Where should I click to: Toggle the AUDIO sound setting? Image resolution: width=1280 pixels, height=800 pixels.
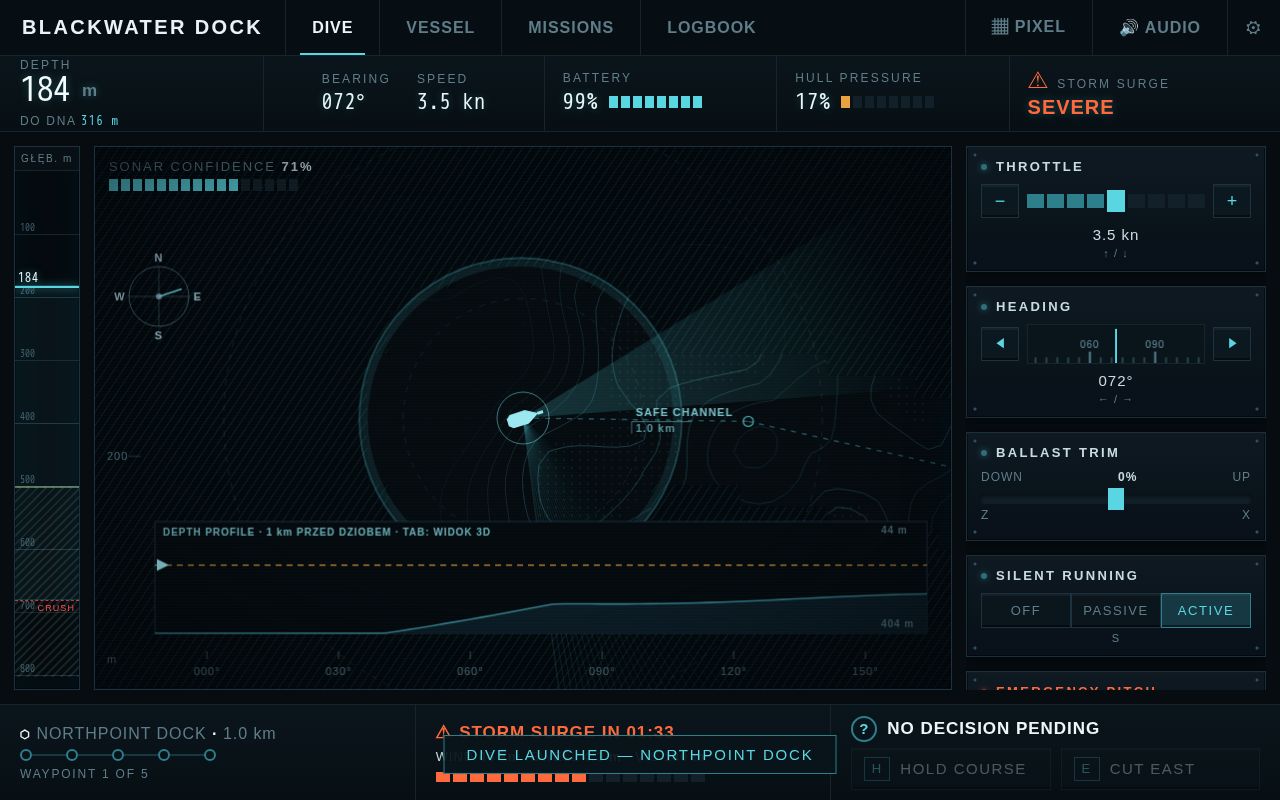tap(1160, 27)
